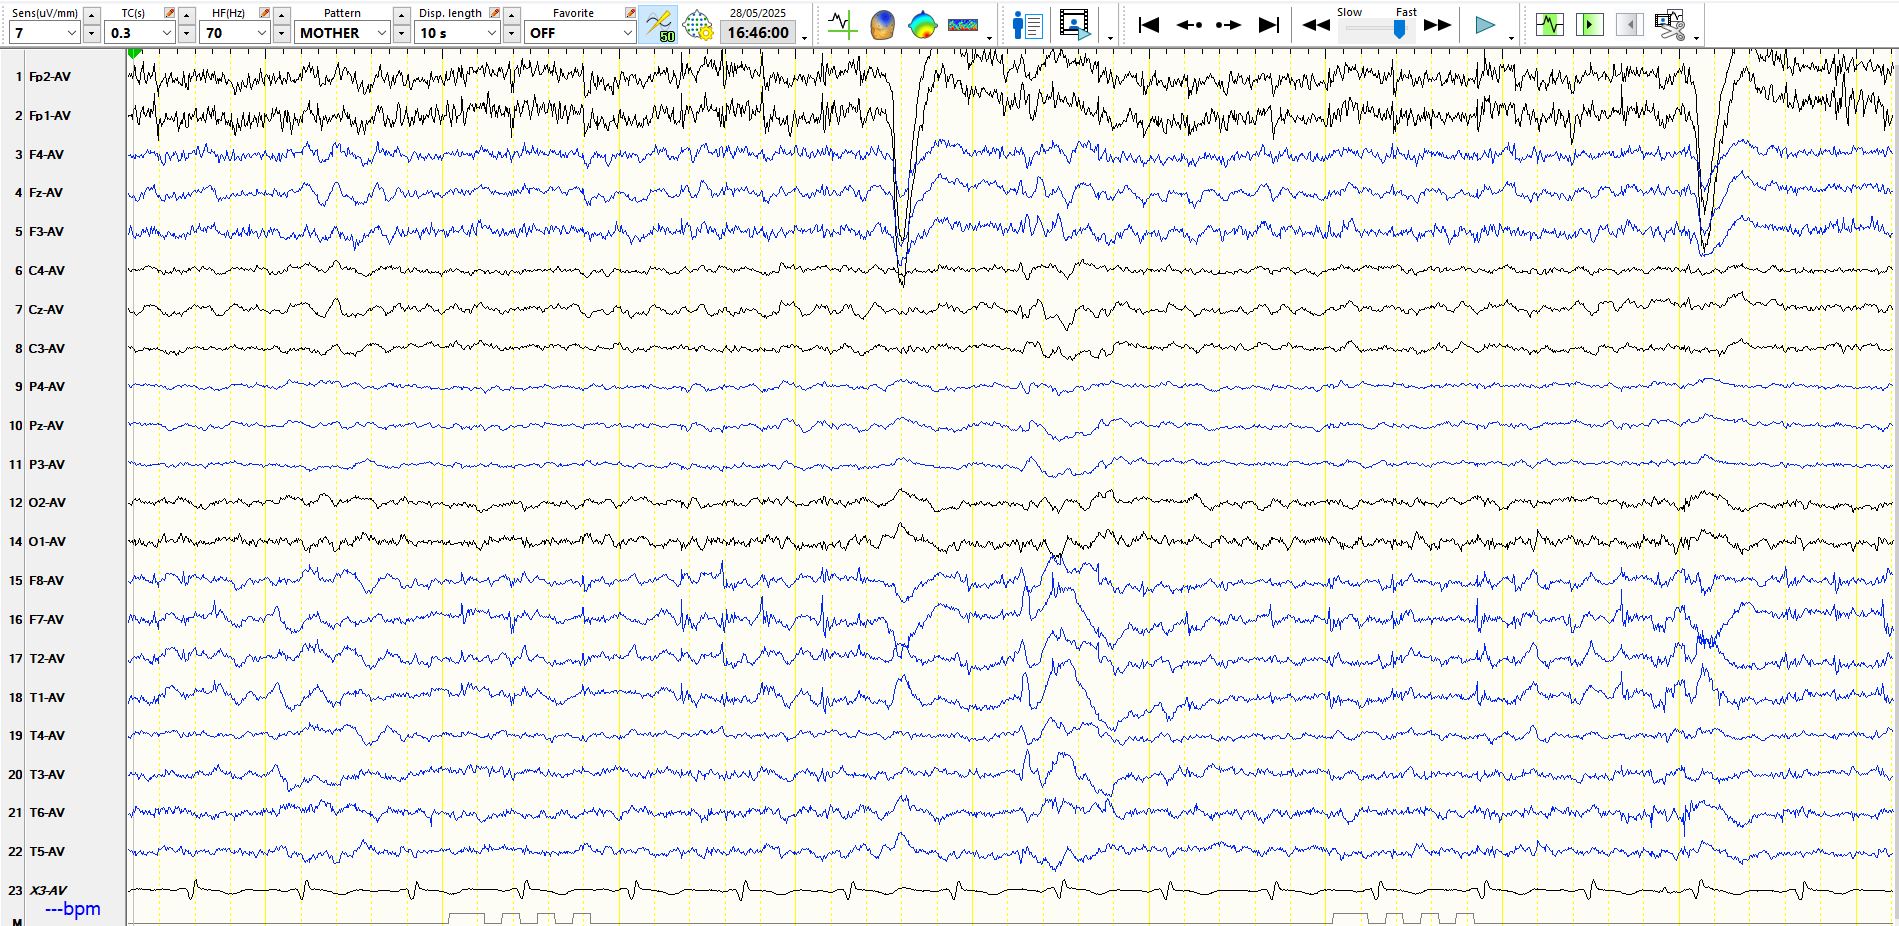Expand the arrow beside the spectrogram icon

click(x=990, y=38)
